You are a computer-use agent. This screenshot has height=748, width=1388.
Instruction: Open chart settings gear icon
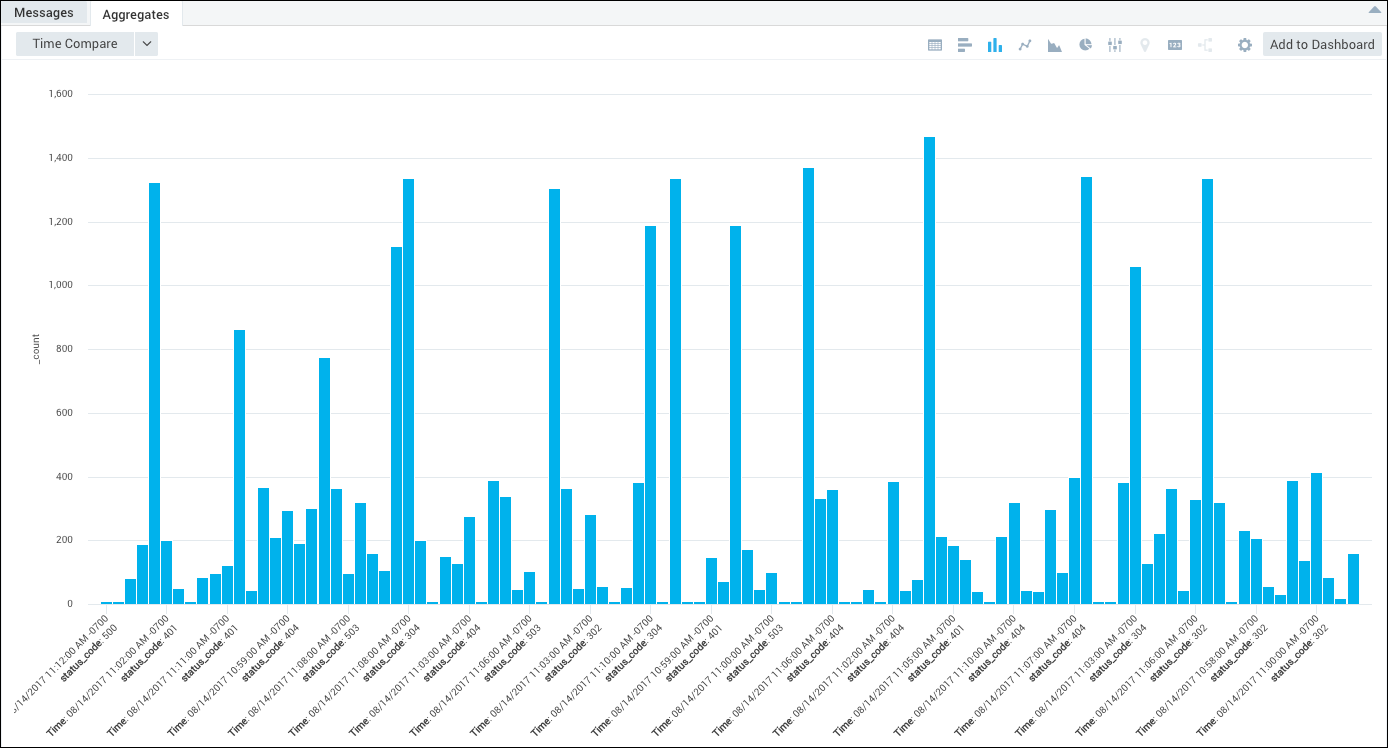click(x=1245, y=45)
